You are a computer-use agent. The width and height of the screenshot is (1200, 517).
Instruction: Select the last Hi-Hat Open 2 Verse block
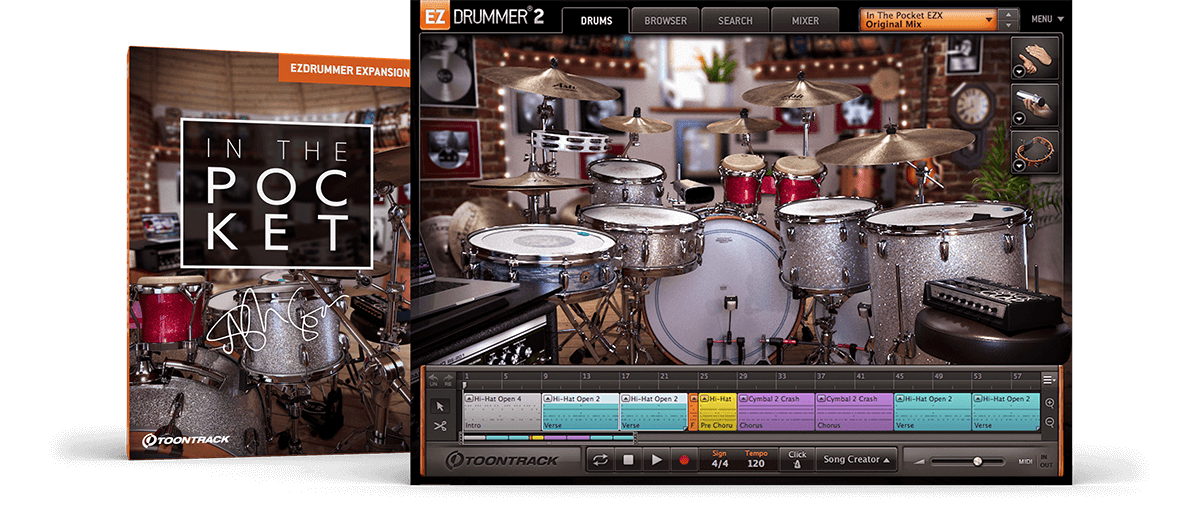coord(1006,411)
